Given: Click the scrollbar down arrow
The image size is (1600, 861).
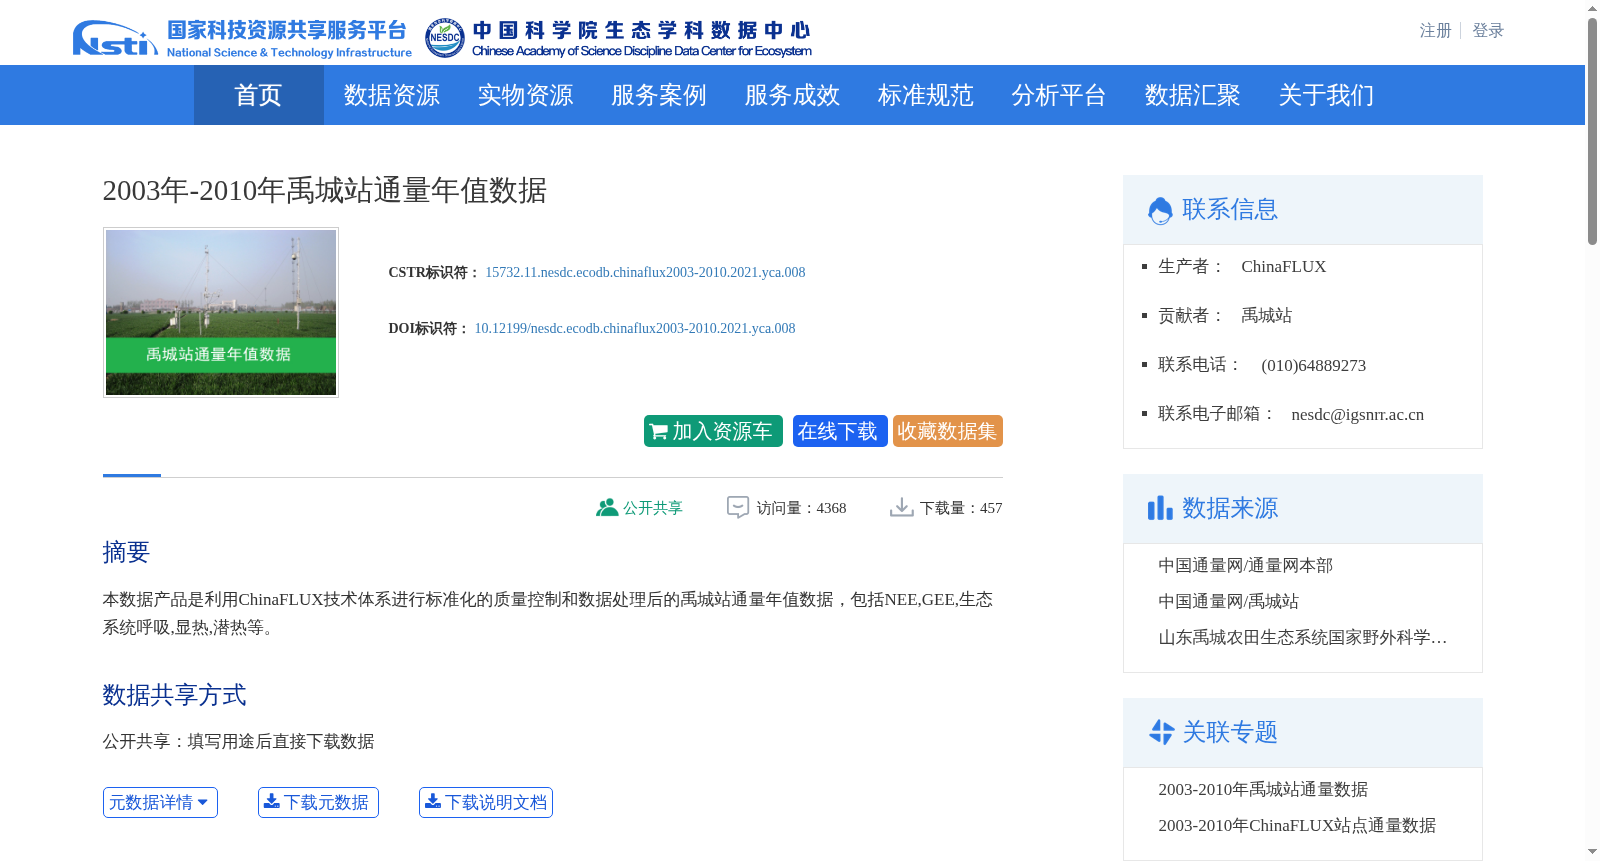Looking at the screenshot, I should (1592, 852).
